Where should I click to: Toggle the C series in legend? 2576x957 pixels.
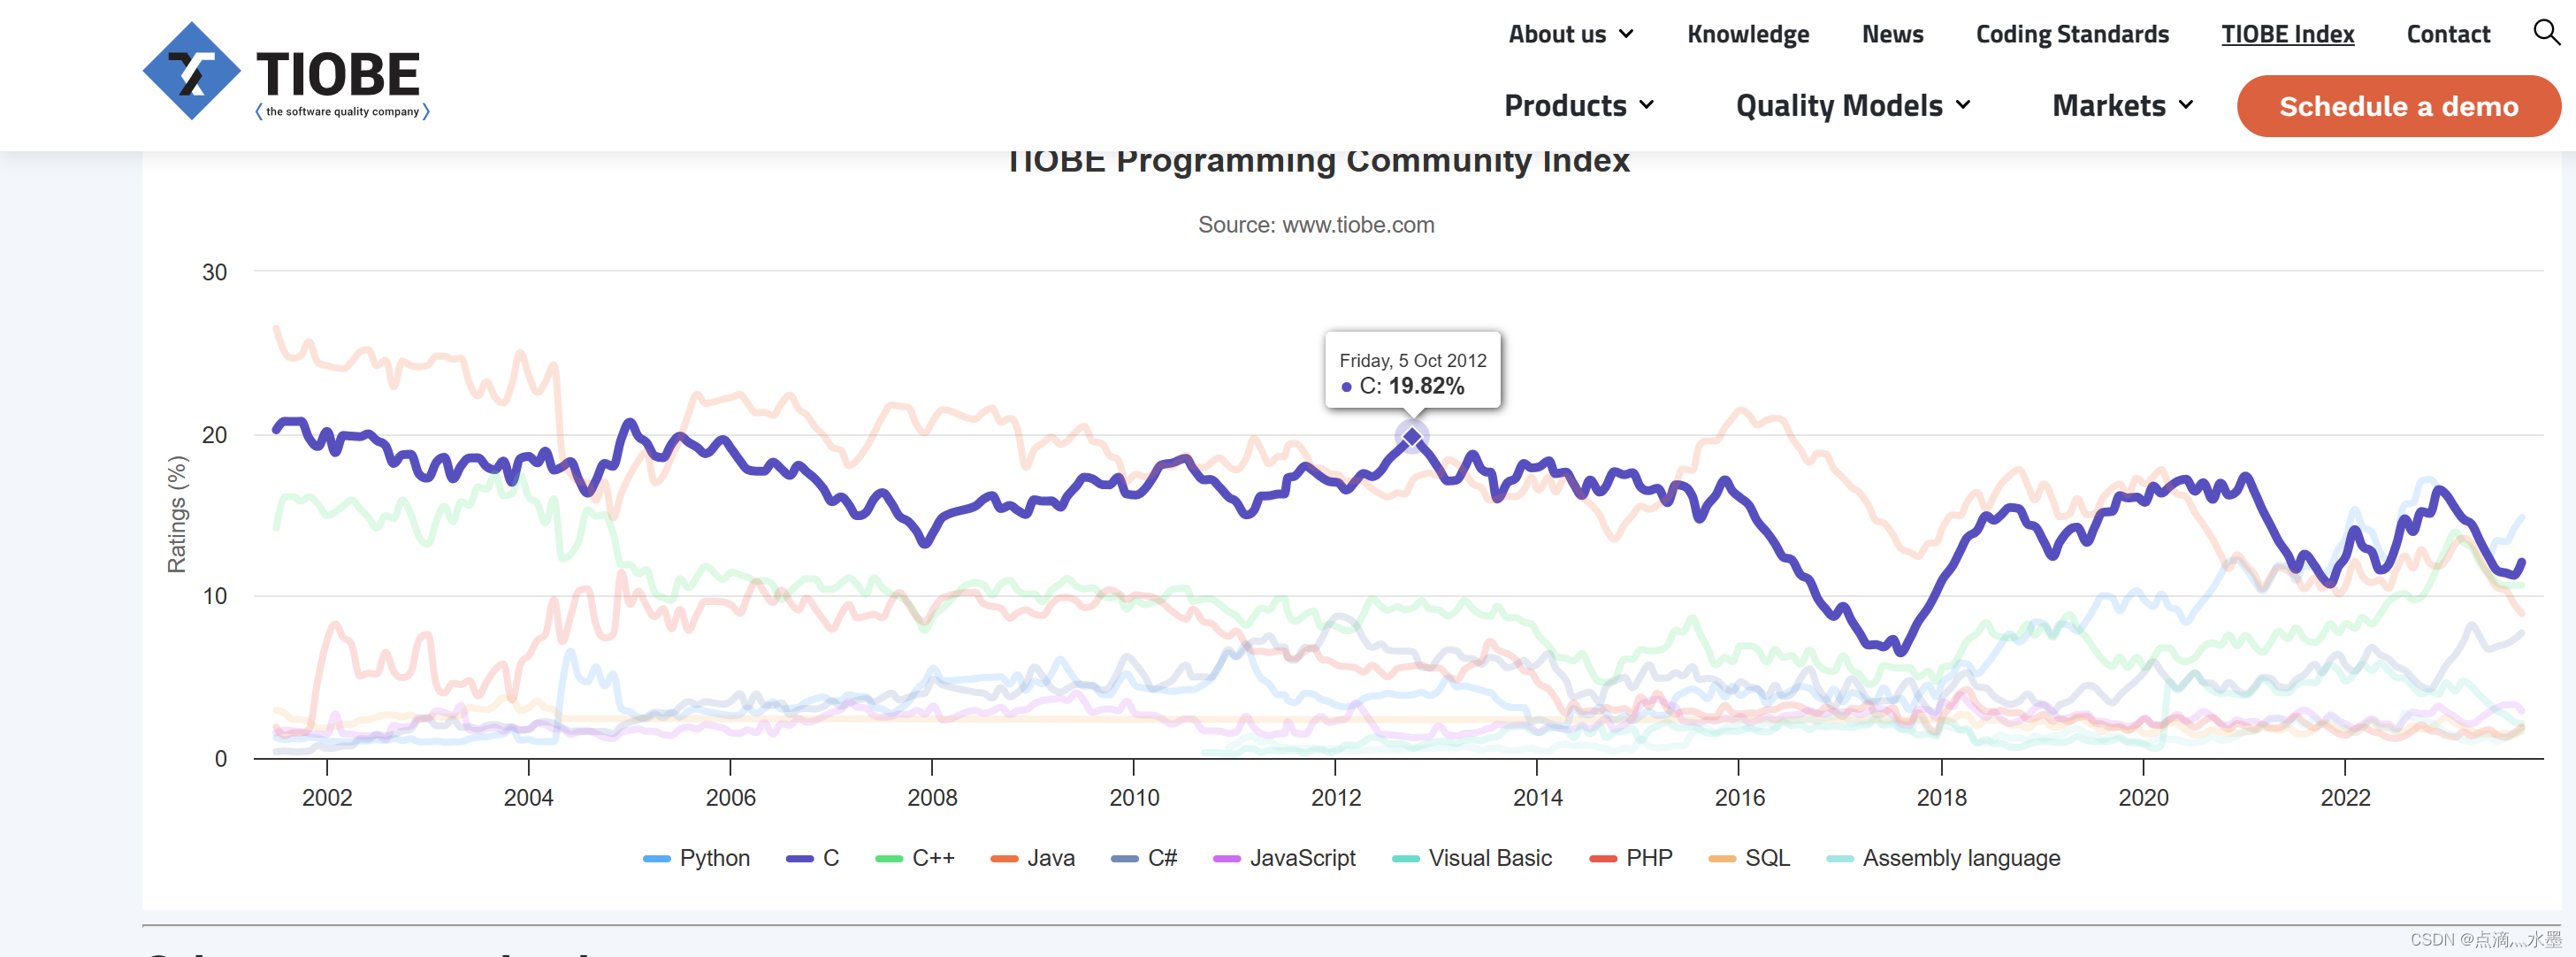click(812, 858)
